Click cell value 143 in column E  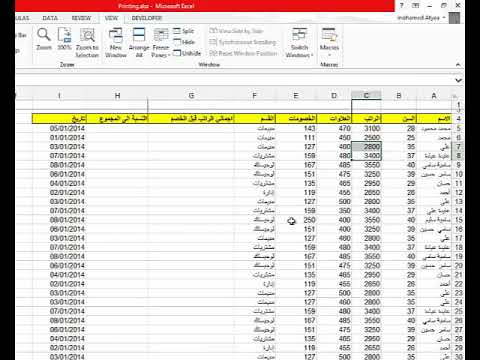point(296,128)
